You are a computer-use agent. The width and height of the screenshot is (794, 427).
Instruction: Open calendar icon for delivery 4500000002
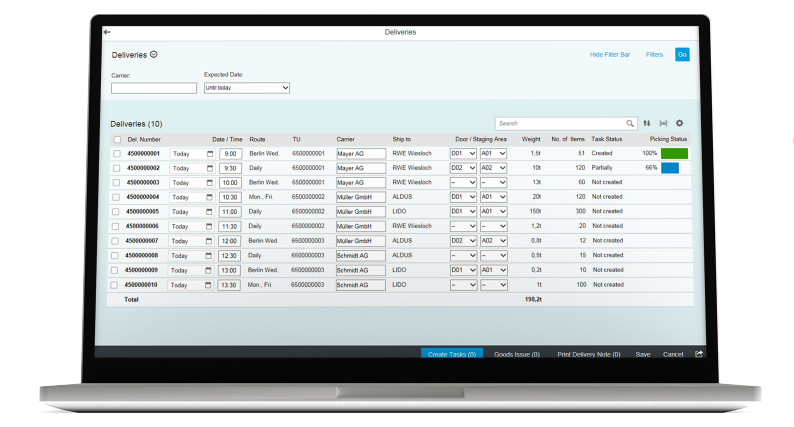click(210, 168)
